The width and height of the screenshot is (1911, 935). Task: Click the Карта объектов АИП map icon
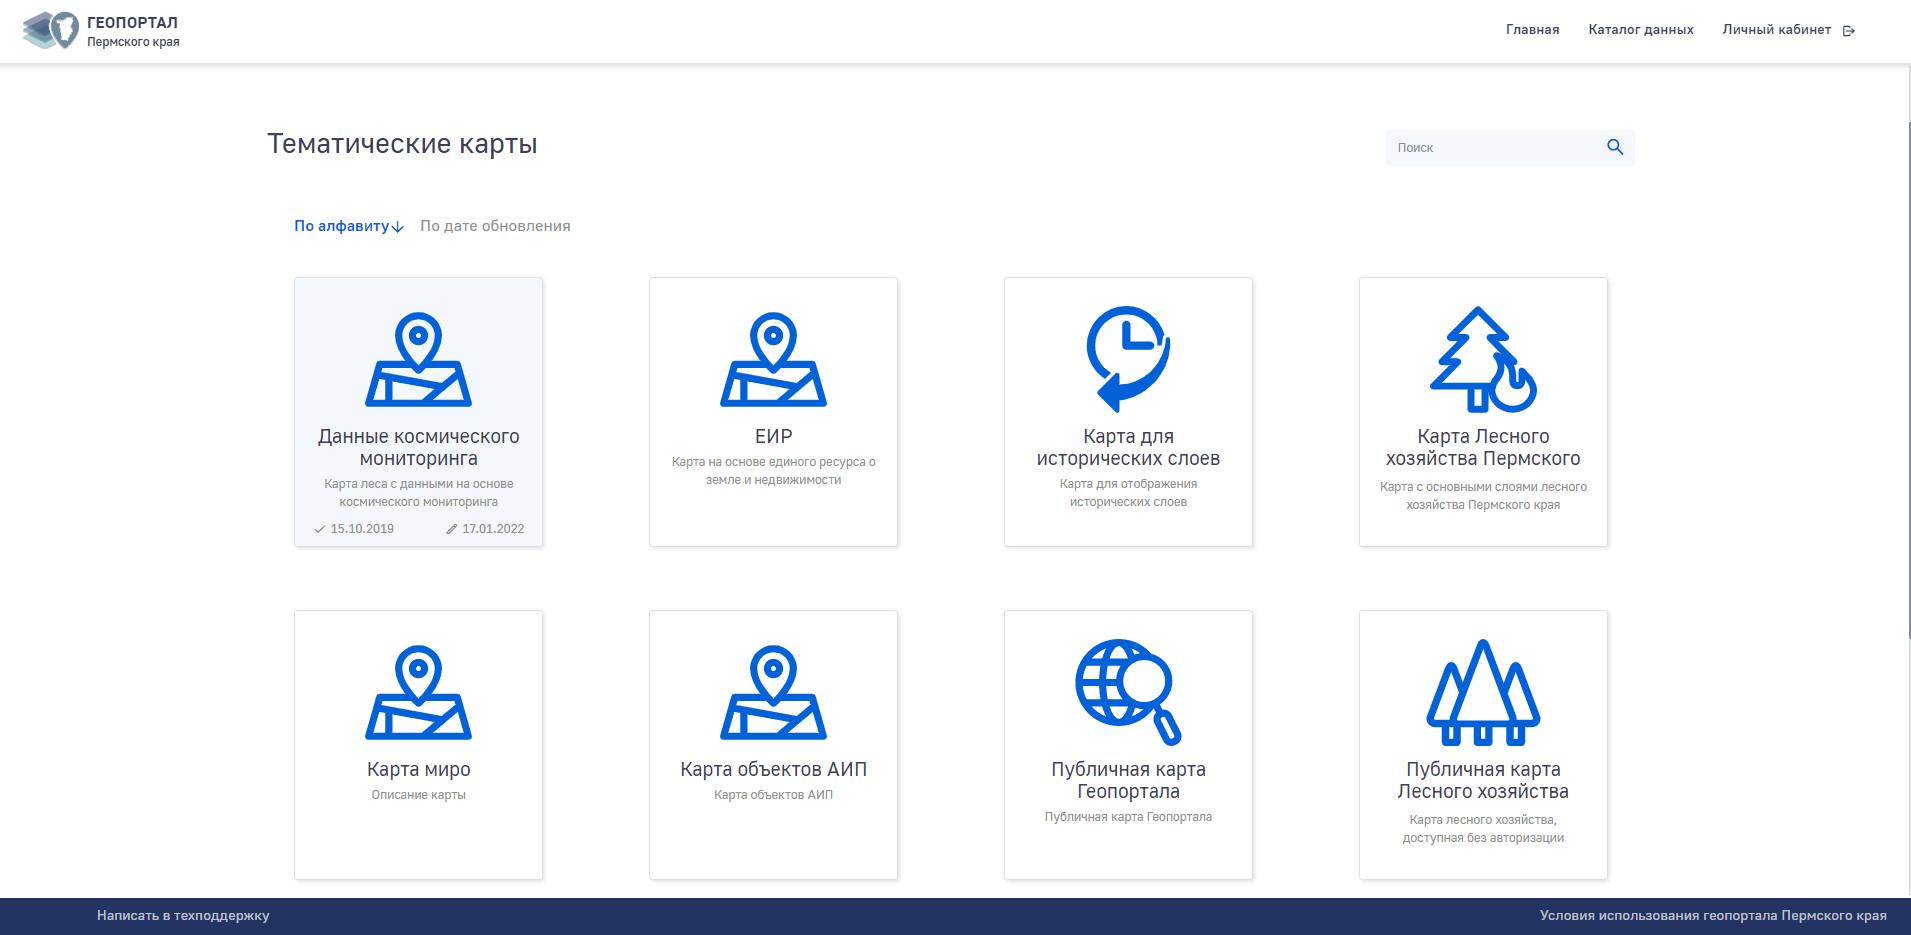point(773,692)
